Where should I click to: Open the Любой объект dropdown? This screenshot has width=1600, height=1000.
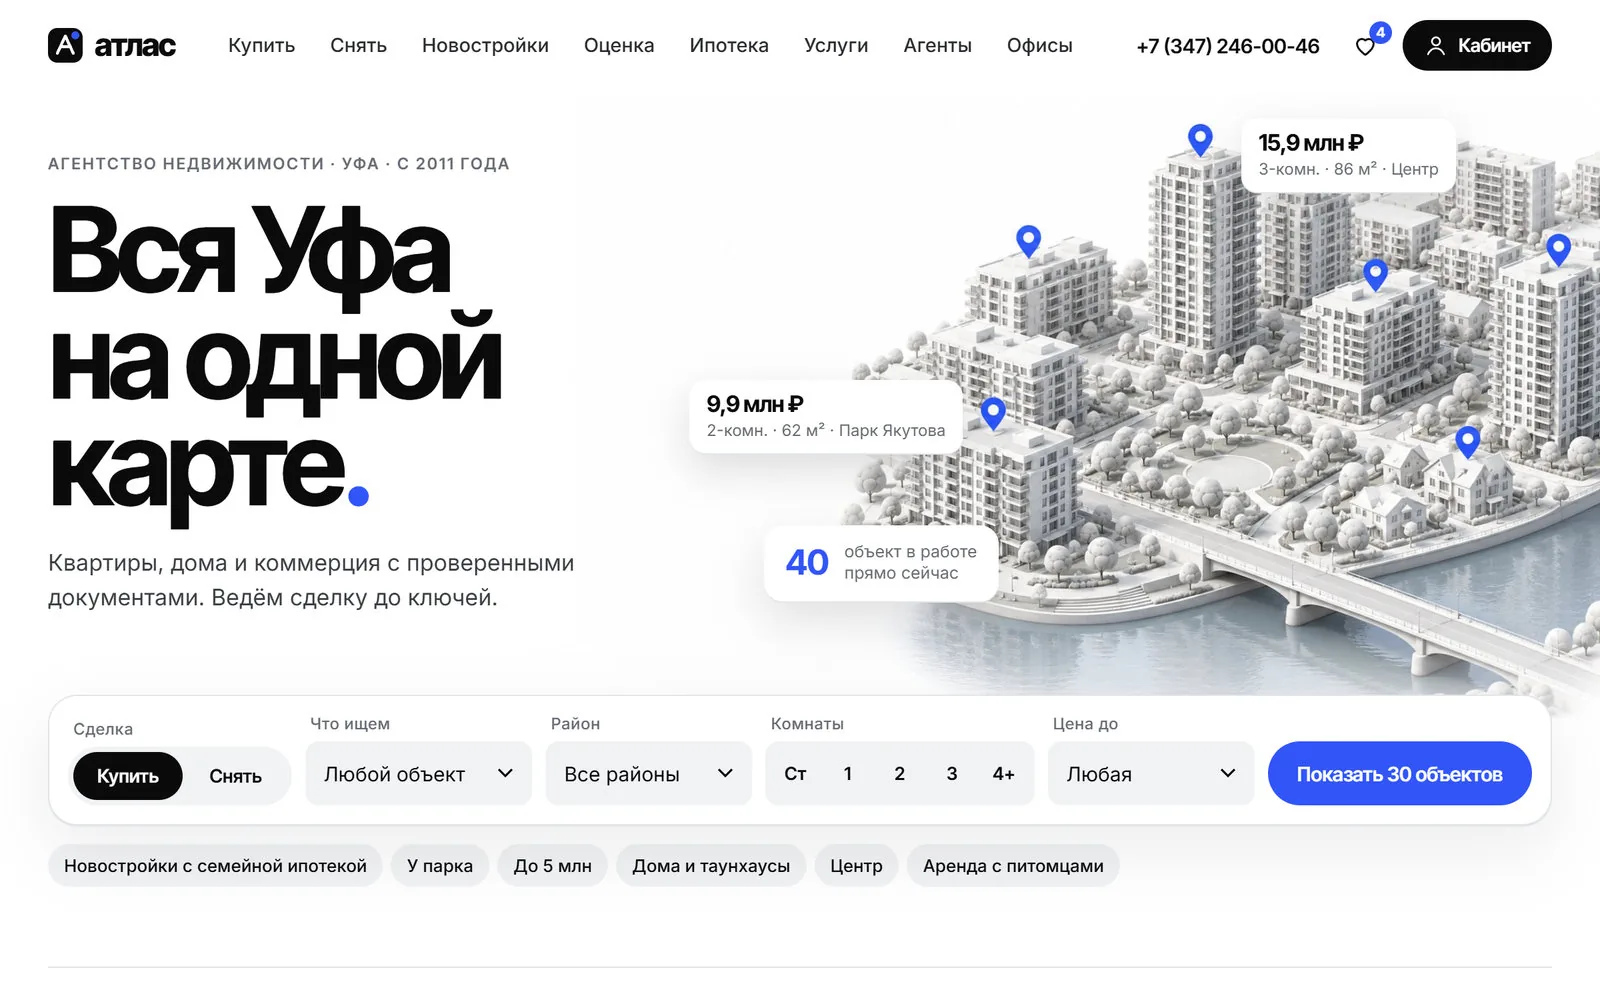(418, 773)
